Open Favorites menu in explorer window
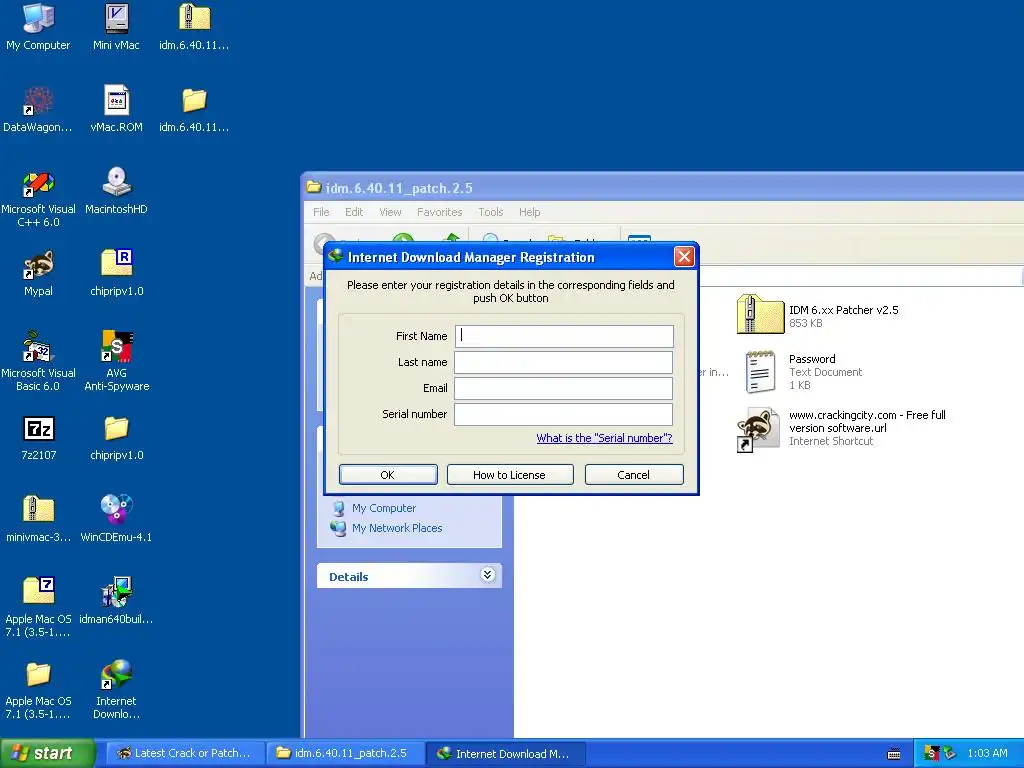The width and height of the screenshot is (1024, 768). coord(440,212)
